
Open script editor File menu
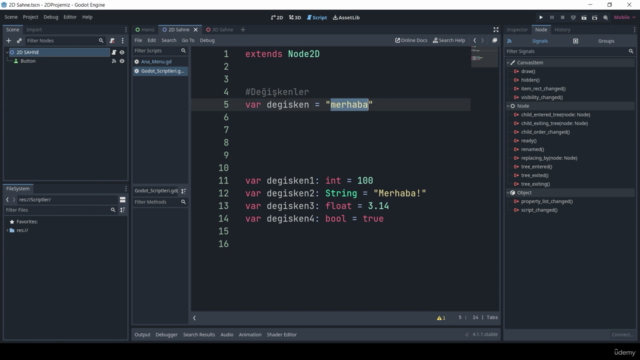click(138, 40)
